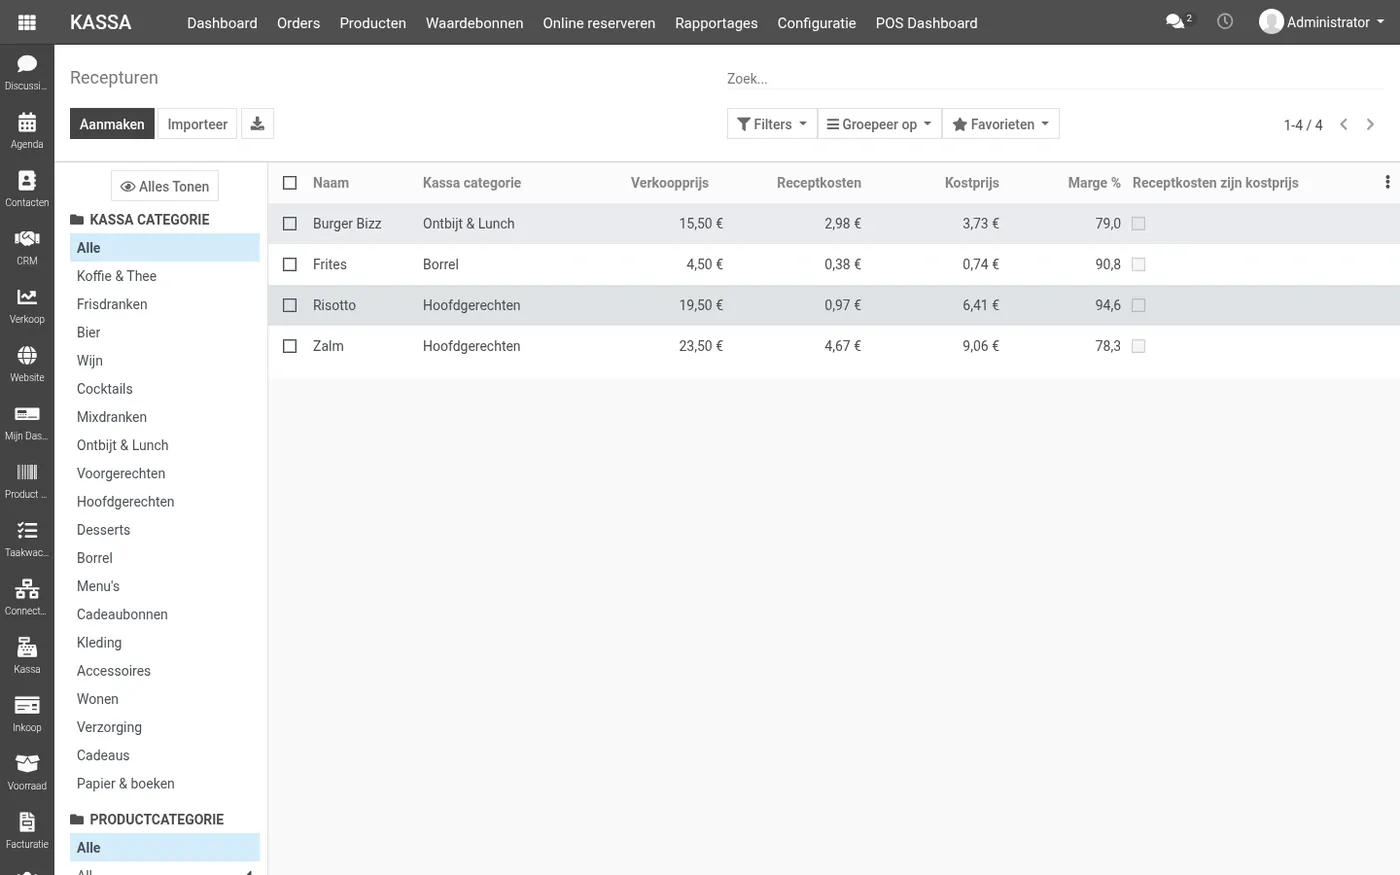Sort by Verkoopprijs column header

[669, 183]
